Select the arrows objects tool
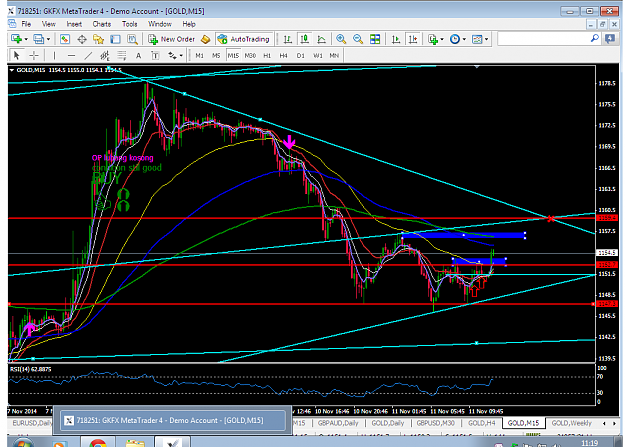625x447 pixels. (172, 55)
